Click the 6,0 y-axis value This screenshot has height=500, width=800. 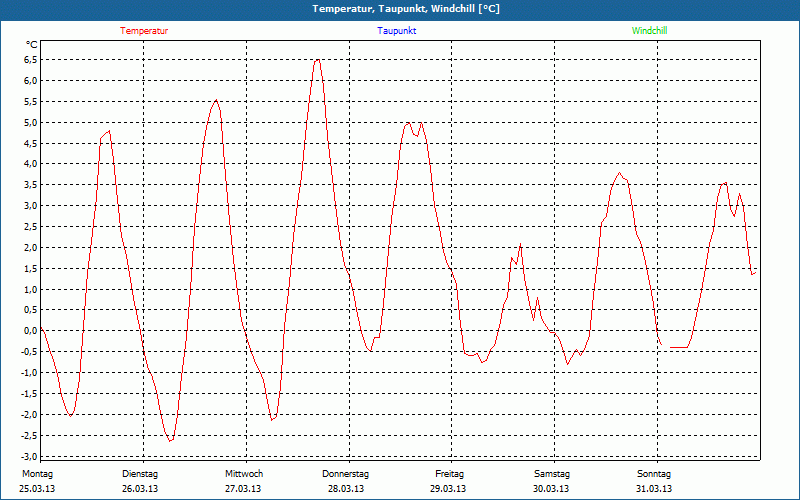[31, 81]
